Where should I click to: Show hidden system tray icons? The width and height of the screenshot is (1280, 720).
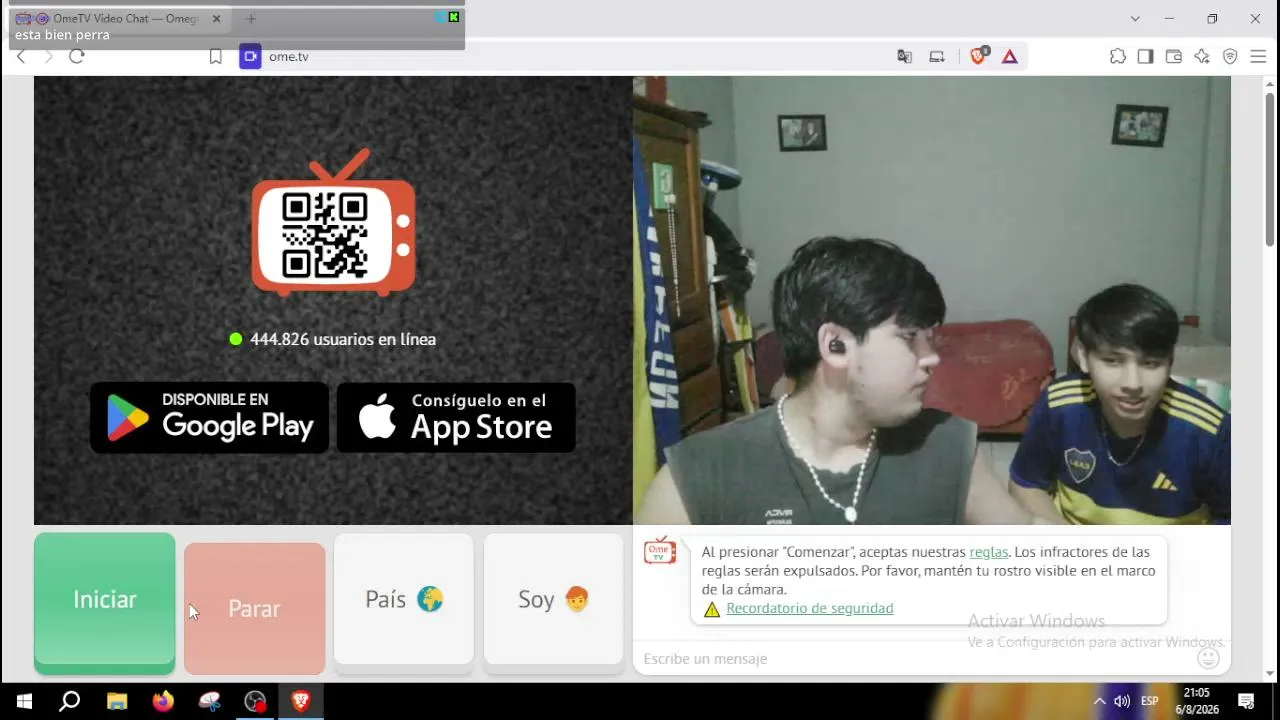click(1099, 701)
